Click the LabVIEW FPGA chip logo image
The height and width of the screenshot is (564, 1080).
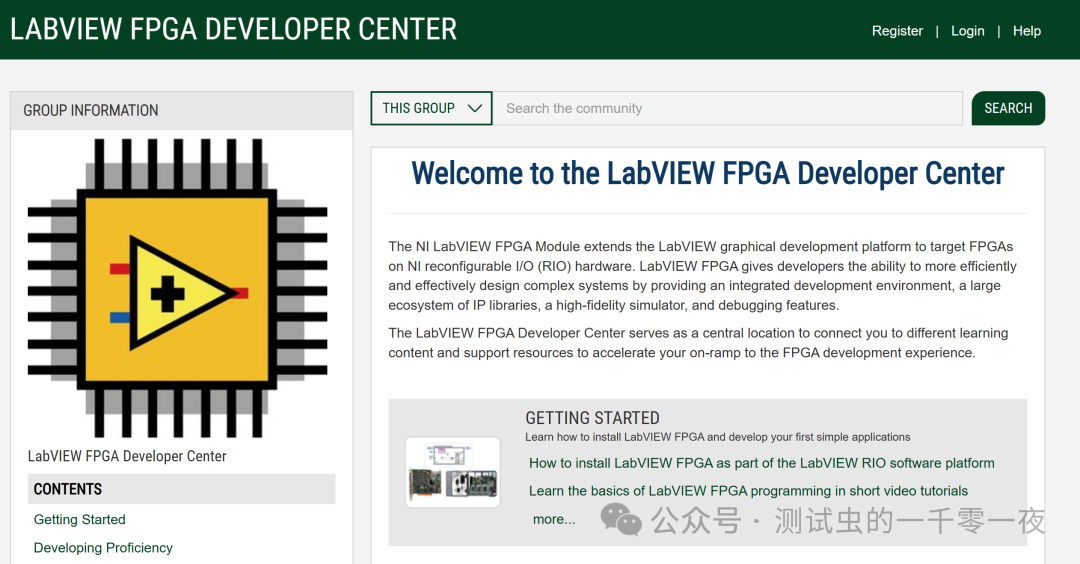coord(177,288)
